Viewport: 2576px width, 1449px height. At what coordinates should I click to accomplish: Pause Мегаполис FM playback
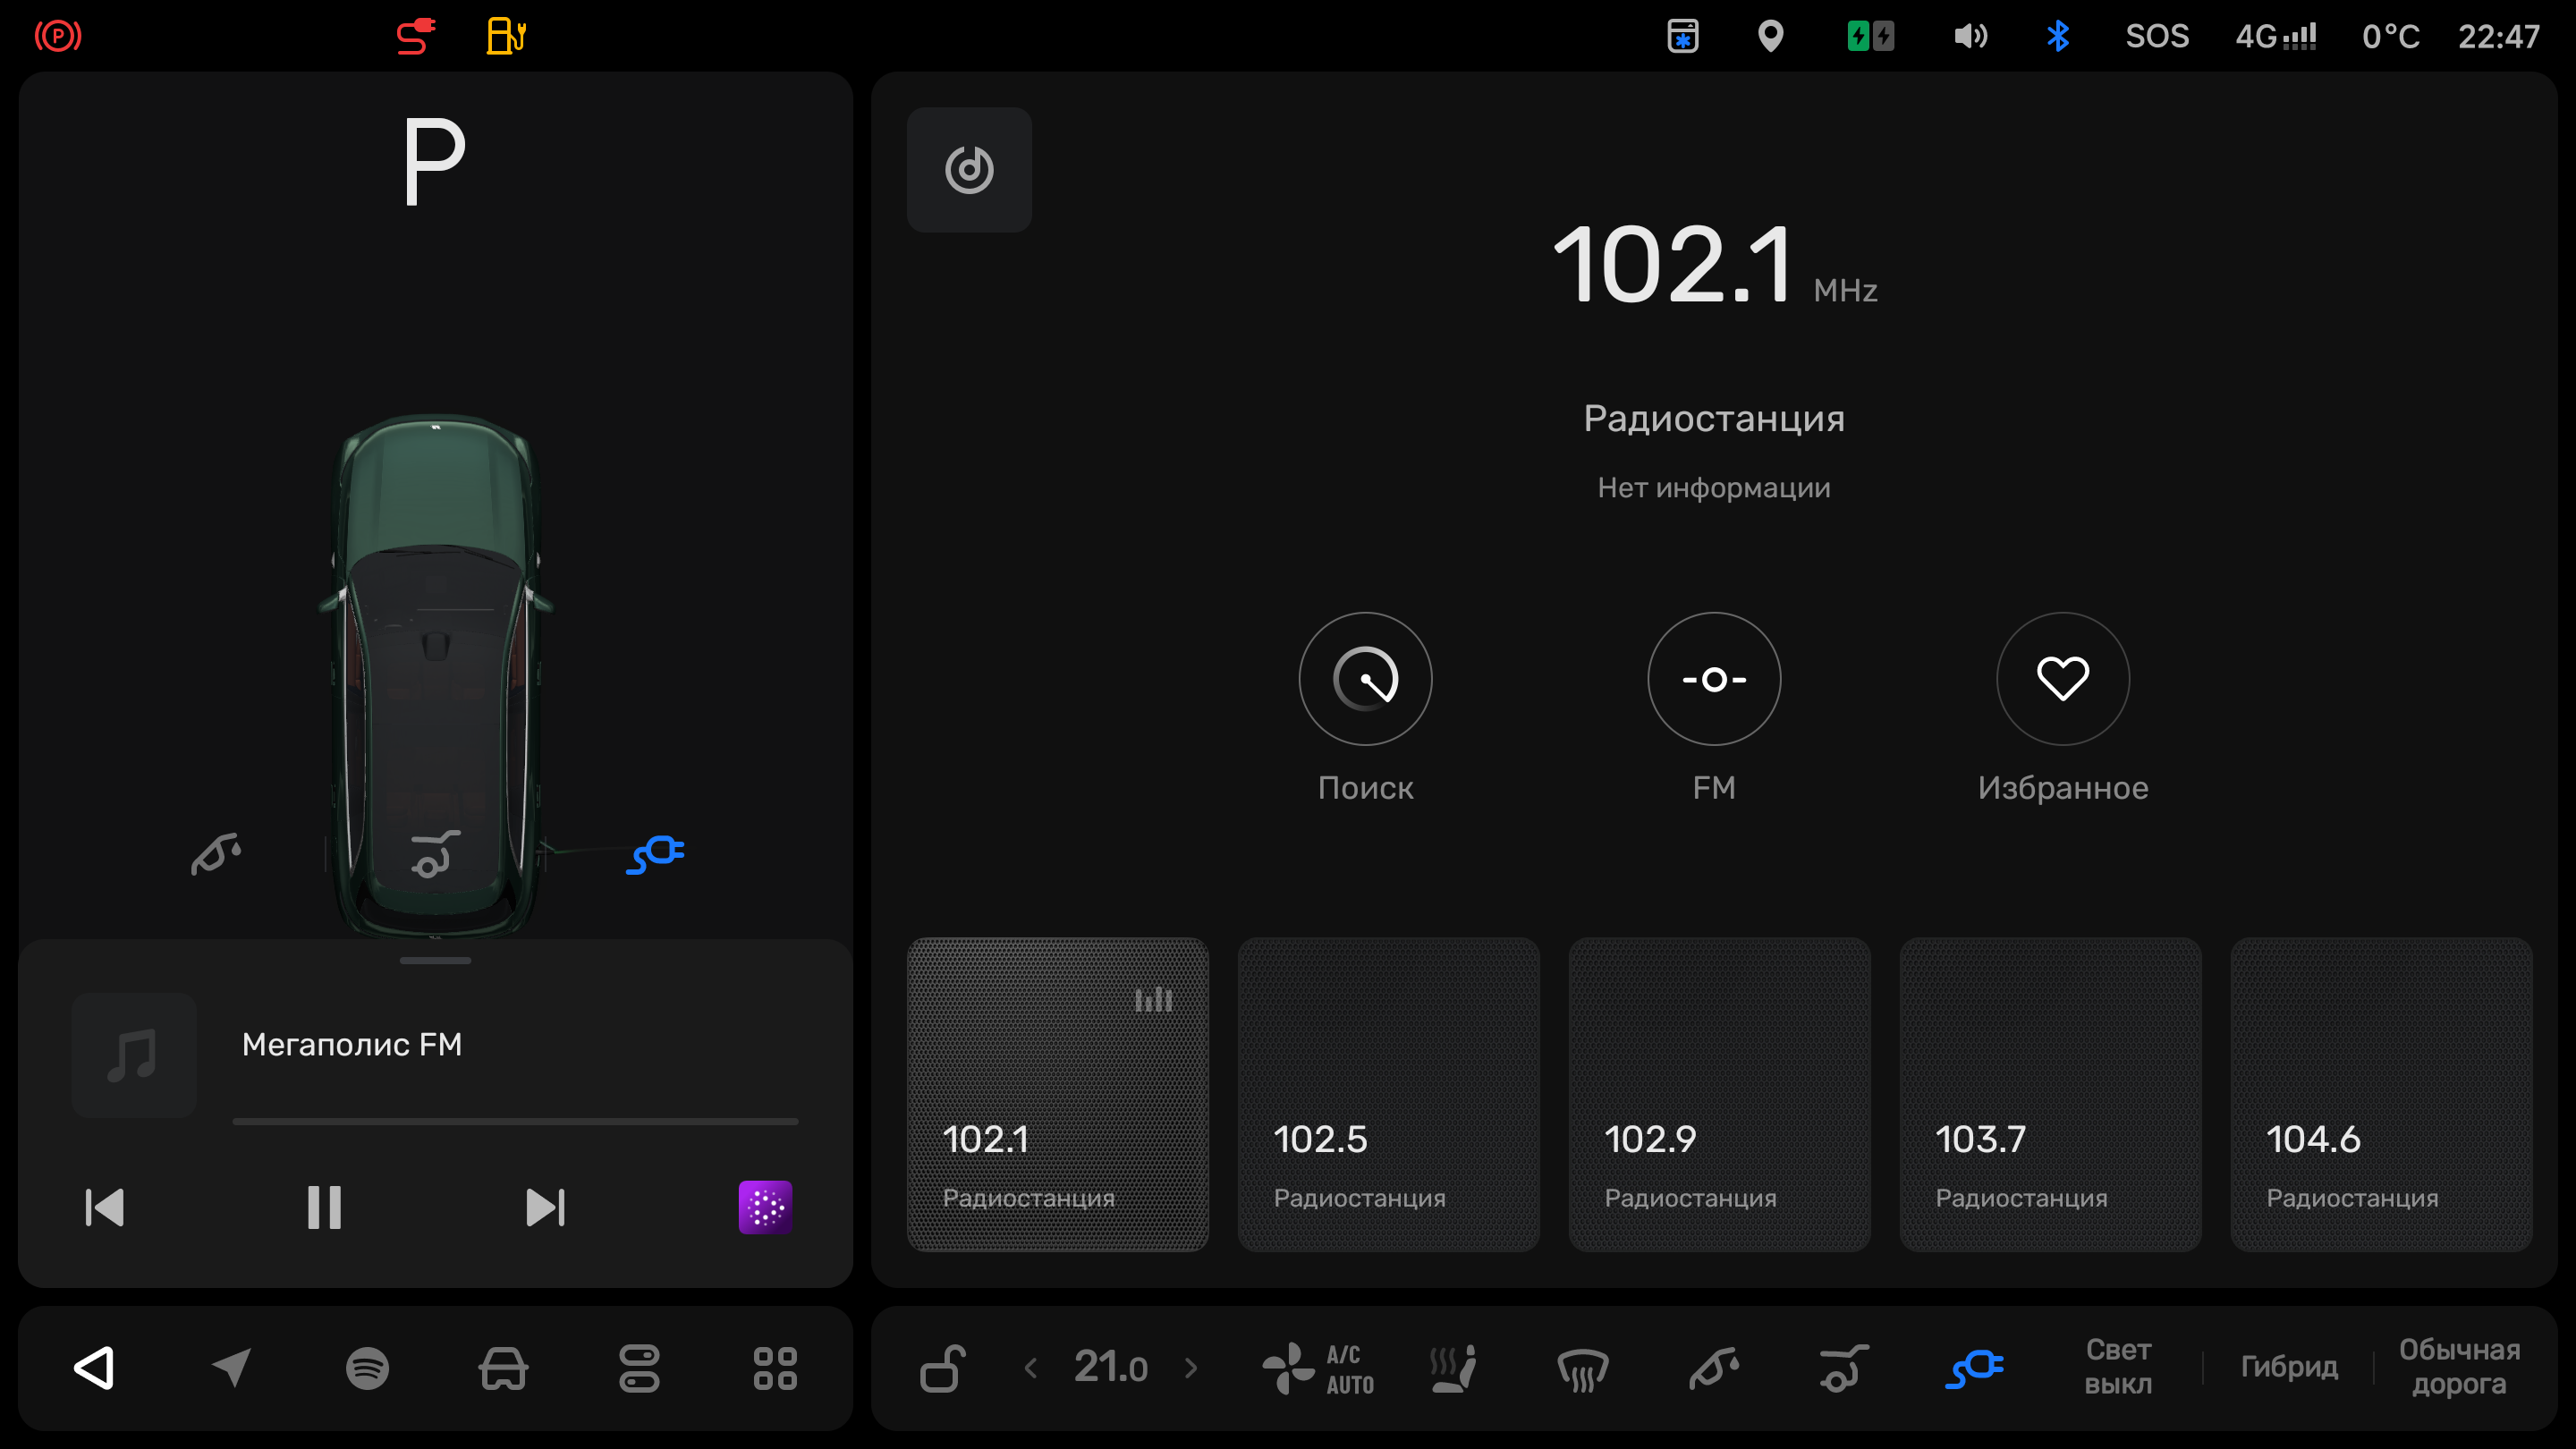pos(324,1207)
